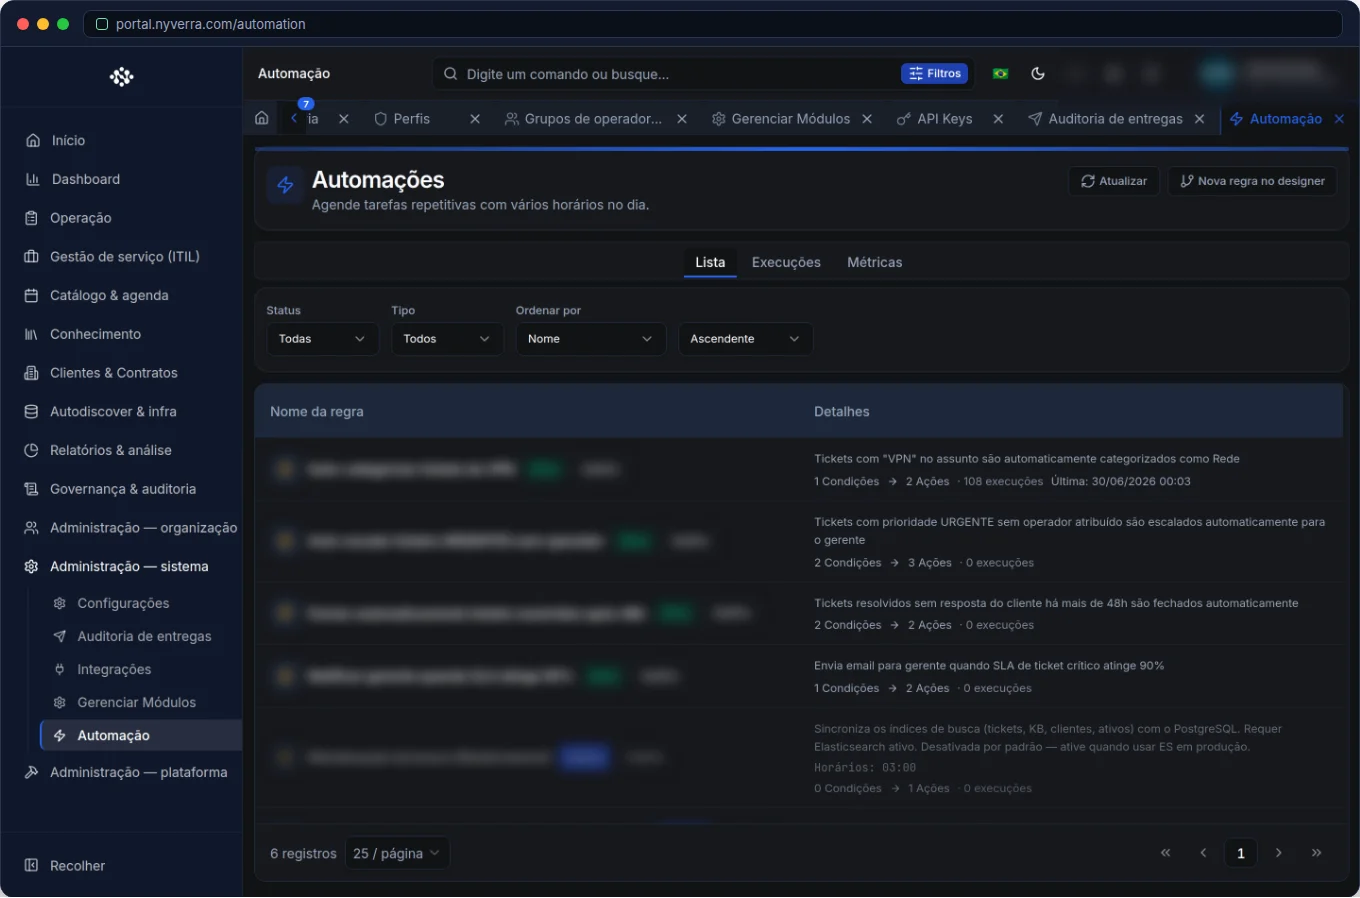Click the VPN categorization rule details
Viewport: 1360px width, 898px height.
1027,470
